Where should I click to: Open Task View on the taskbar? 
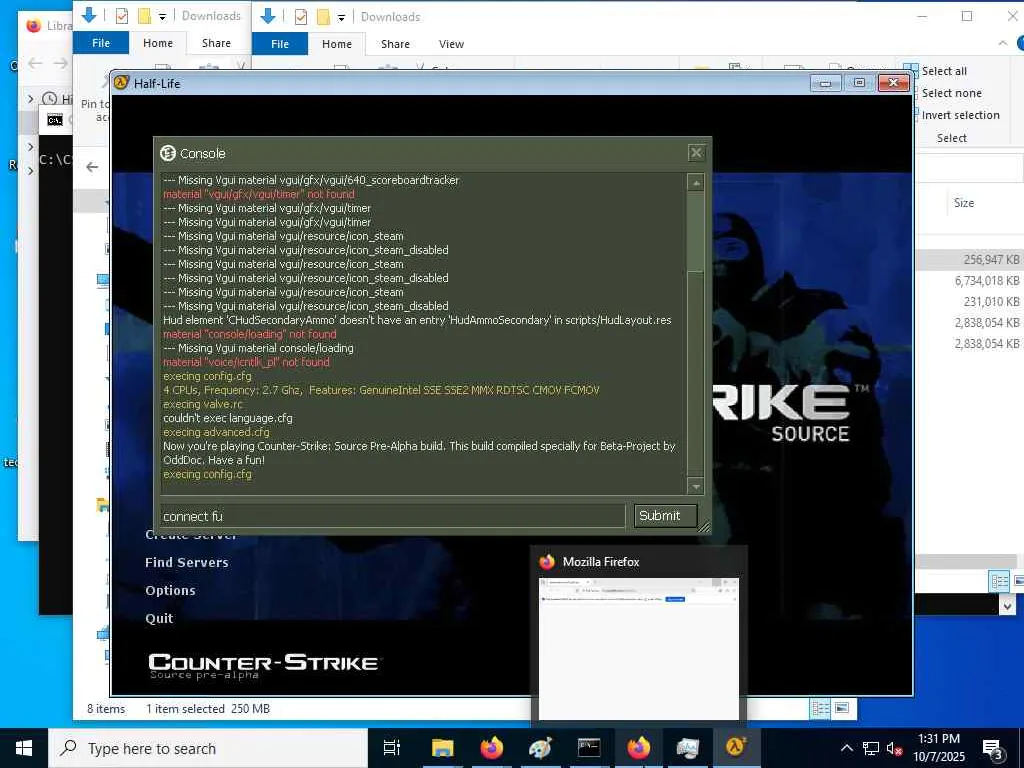pyautogui.click(x=392, y=748)
